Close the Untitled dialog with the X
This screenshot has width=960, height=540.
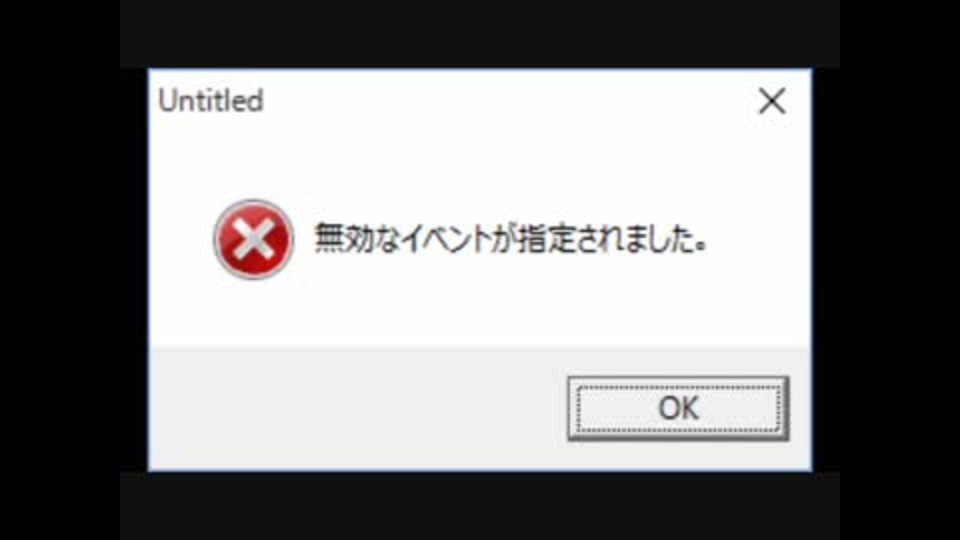(x=772, y=100)
